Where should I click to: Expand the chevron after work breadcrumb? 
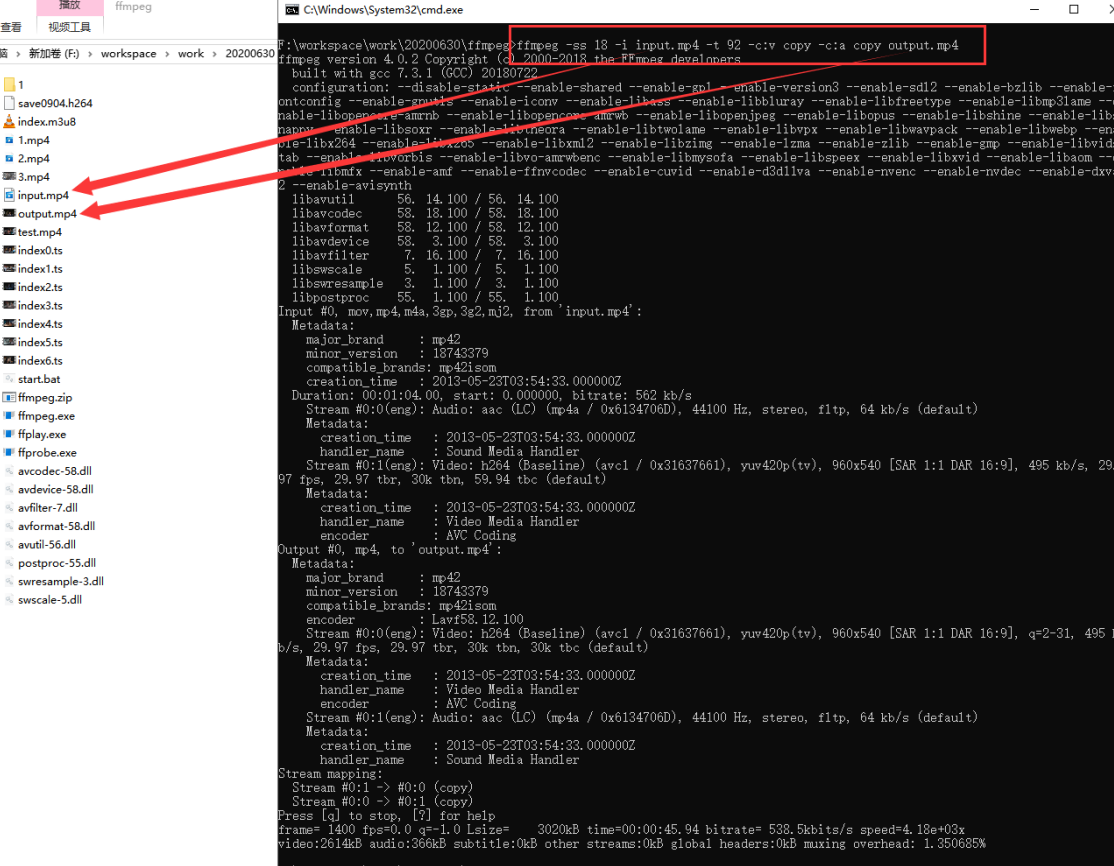[x=213, y=53]
